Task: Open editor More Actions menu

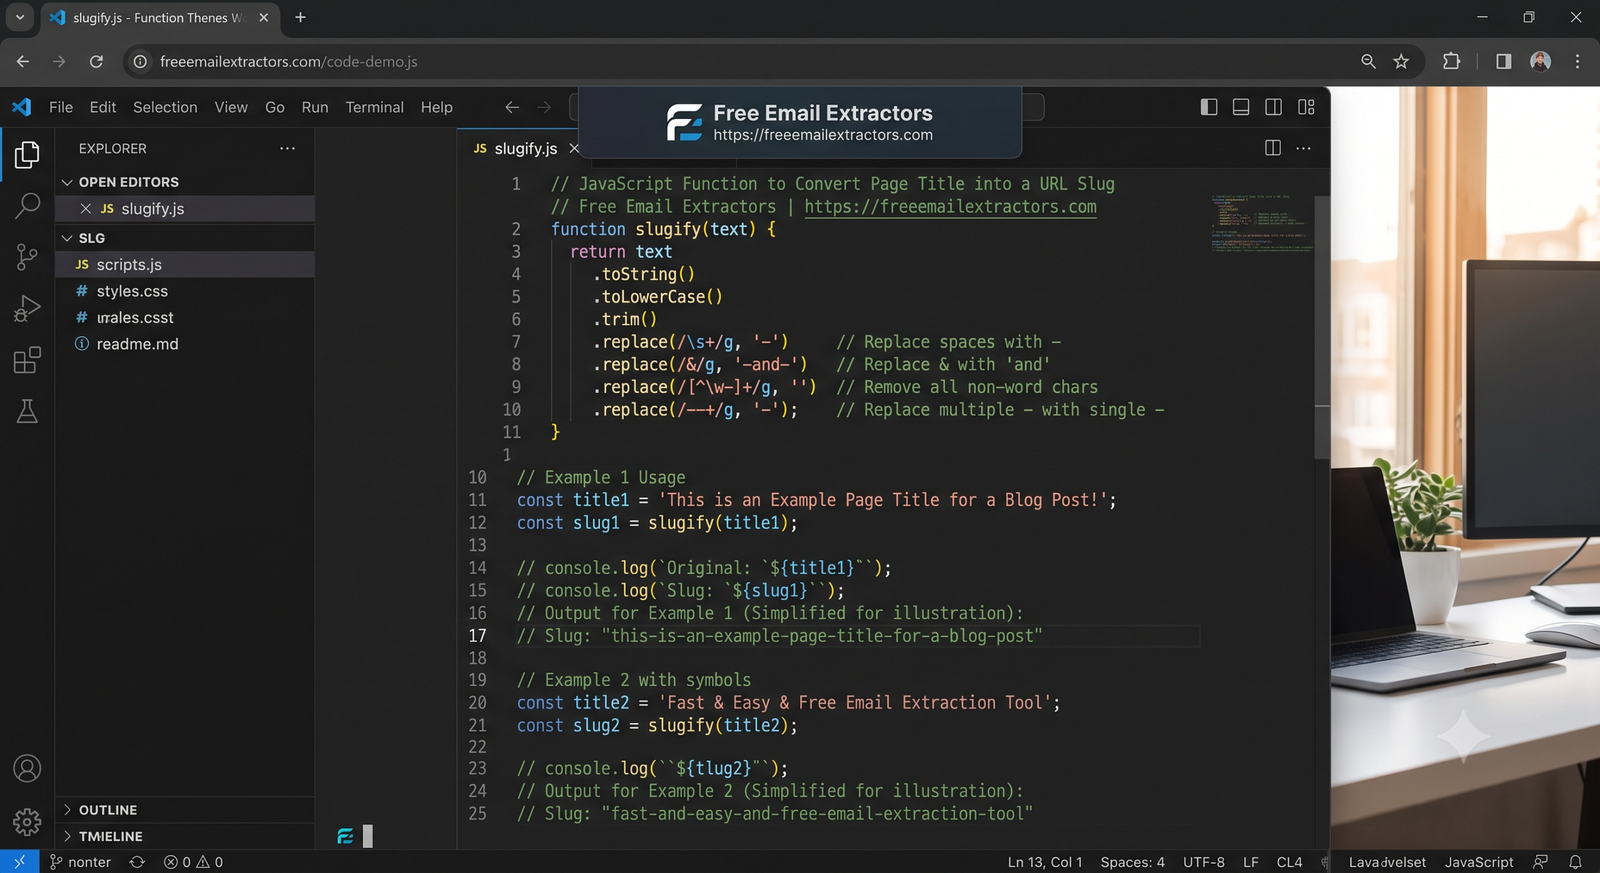Action: (x=1303, y=148)
